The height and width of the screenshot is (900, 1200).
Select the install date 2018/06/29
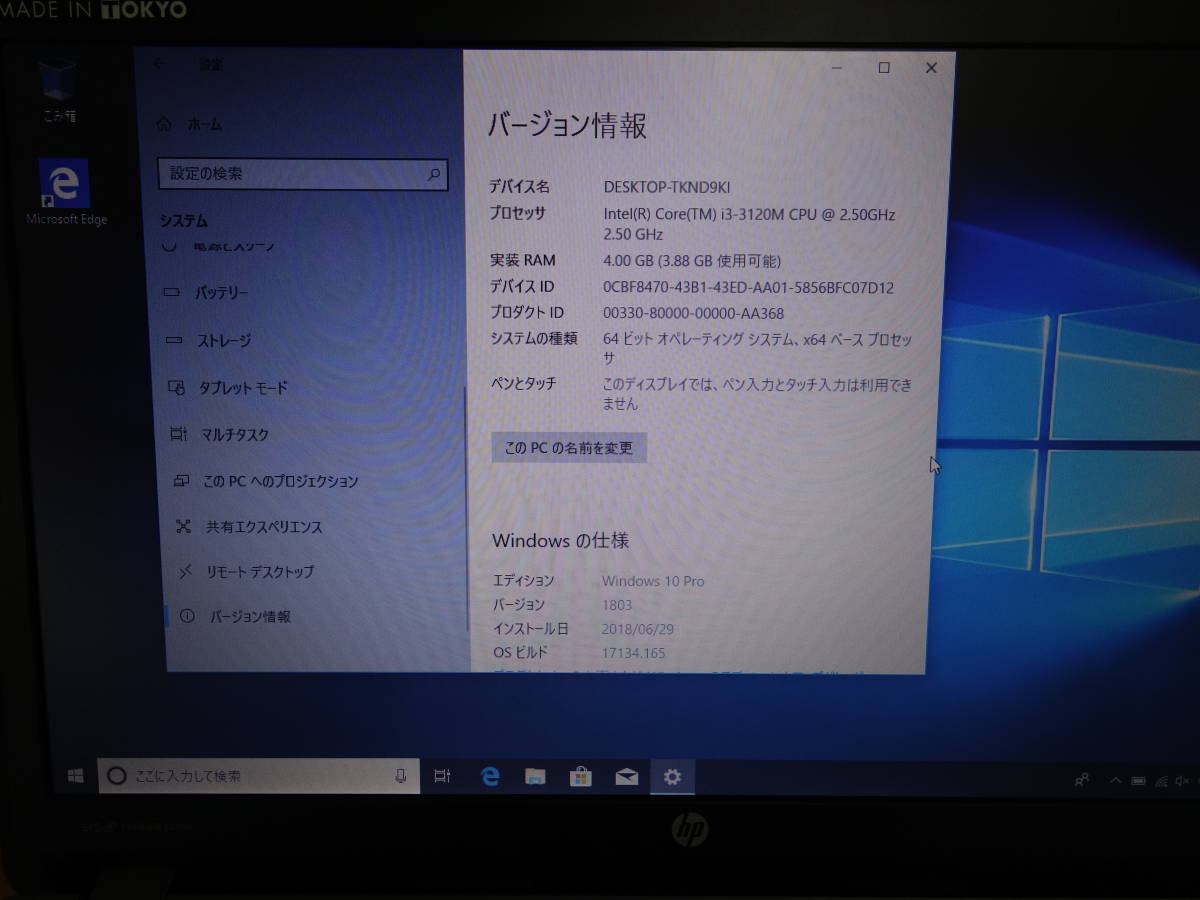(638, 629)
